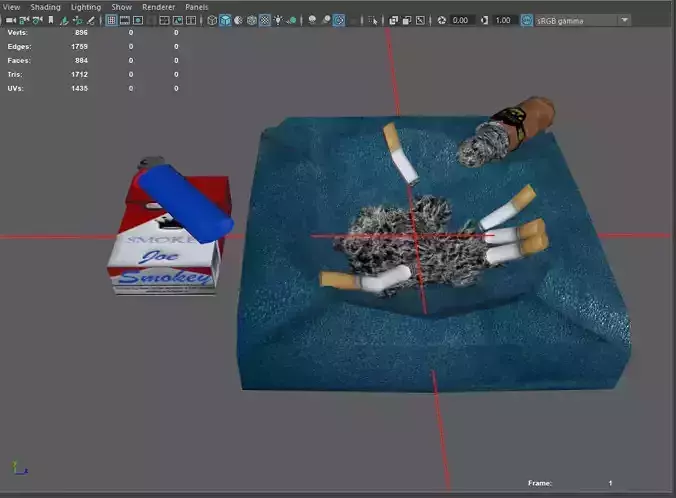
Task: Select the blue lighter model
Action: point(185,203)
